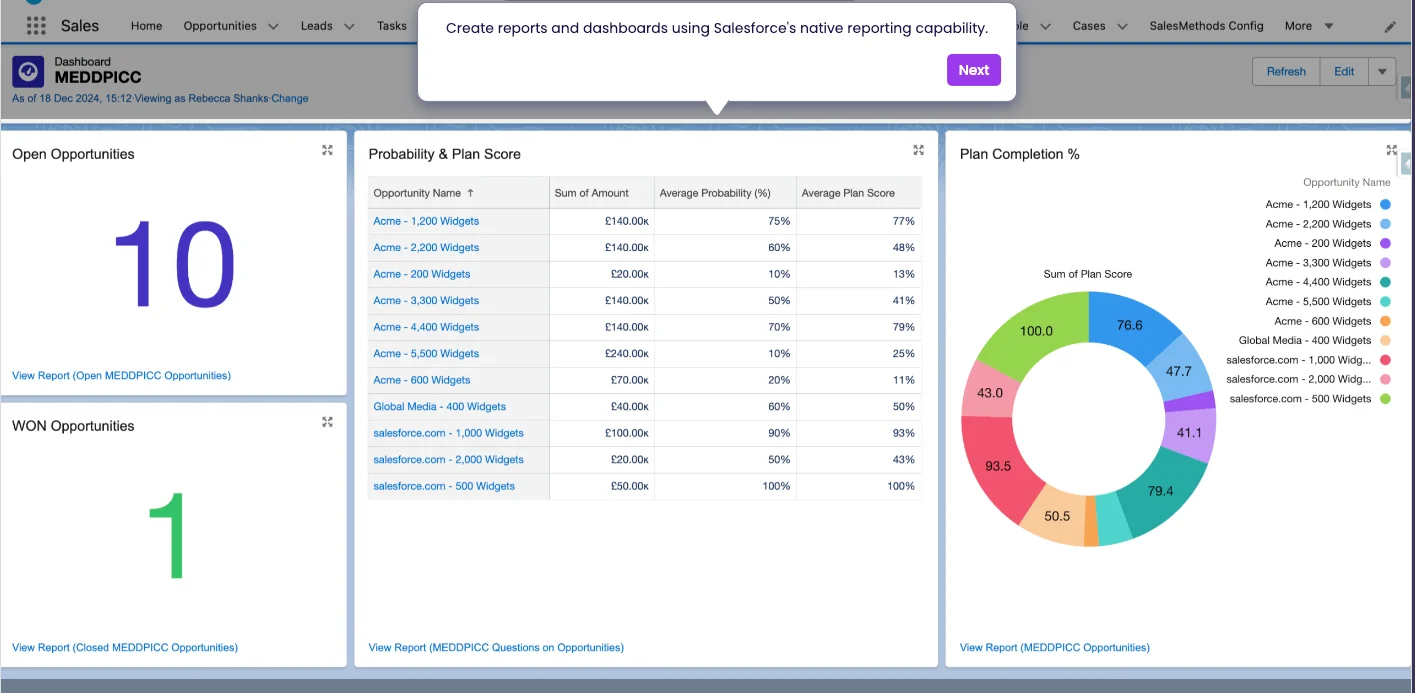Click the red 93.5 donut segment
Screen dimensions: 1415x693
coord(998,466)
